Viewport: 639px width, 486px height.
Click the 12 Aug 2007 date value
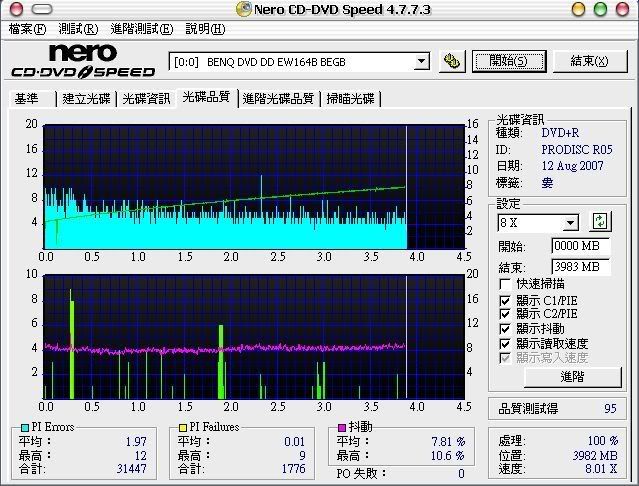pyautogui.click(x=573, y=166)
